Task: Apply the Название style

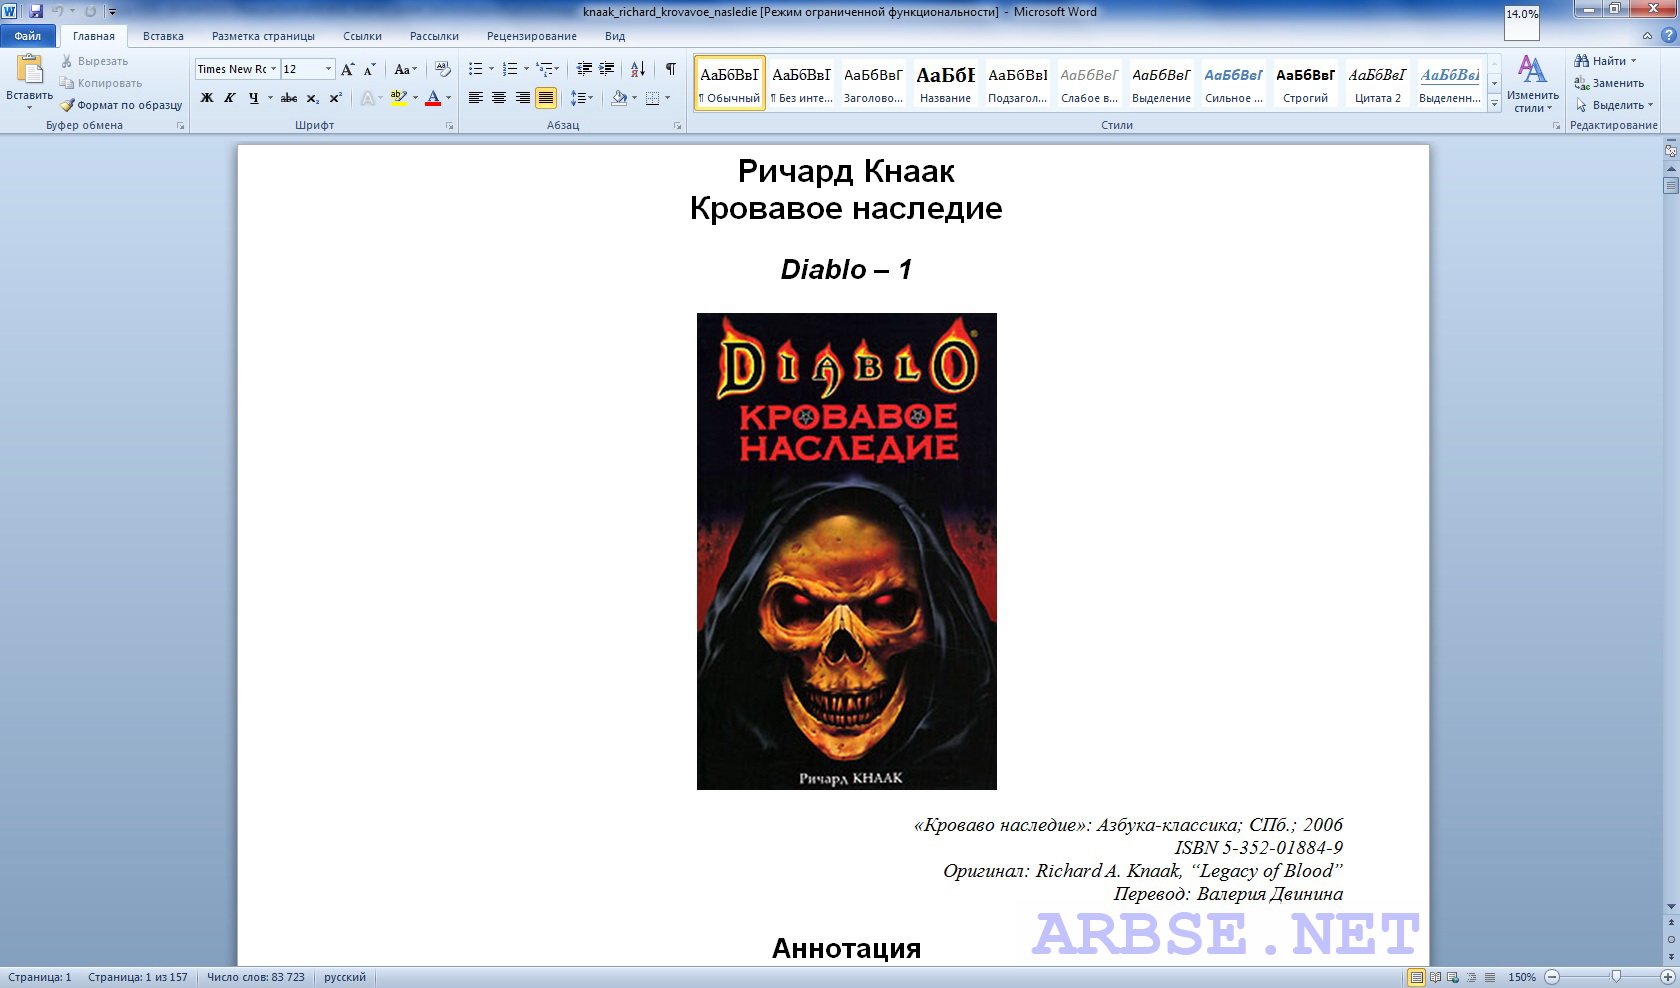Action: point(945,83)
